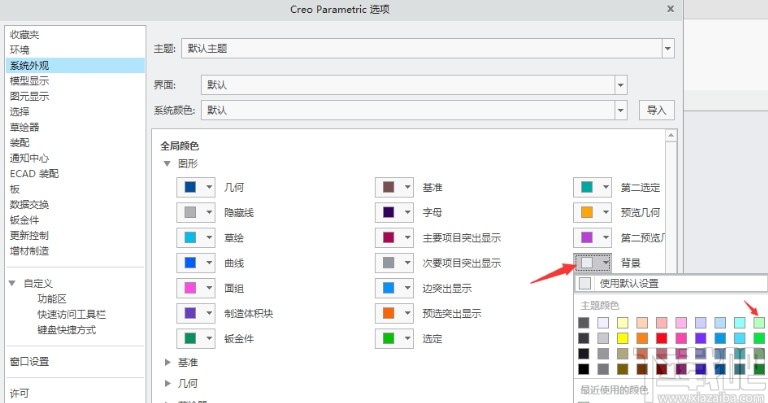Open 快速访问工具栏 customization

tap(72, 314)
